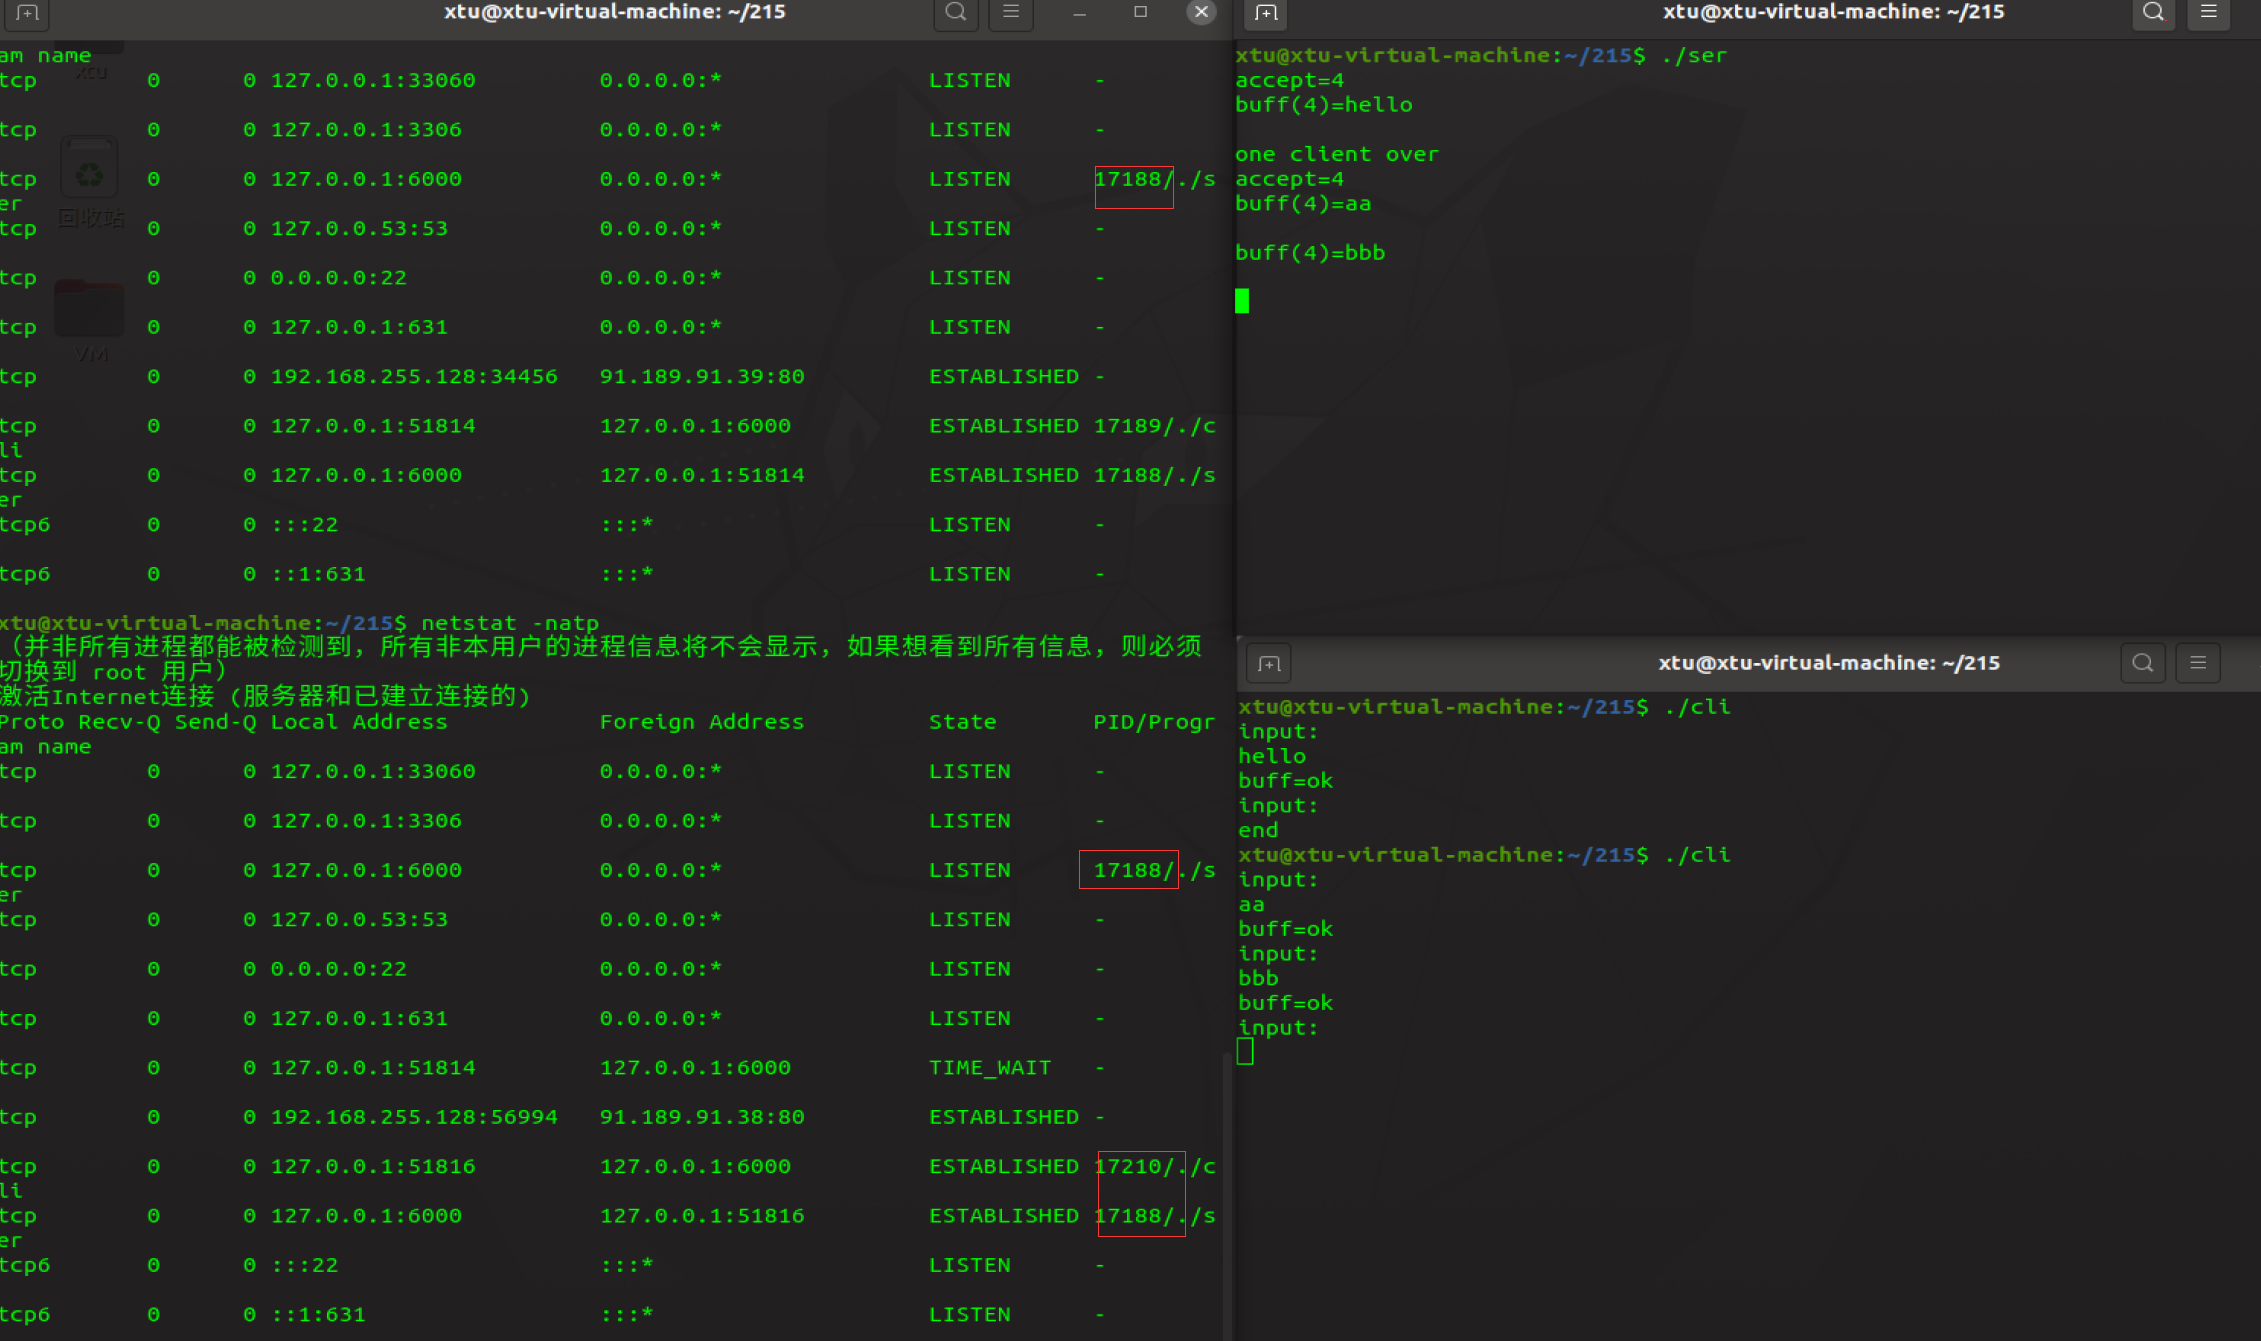The height and width of the screenshot is (1341, 2261).
Task: Click title bar of top-right terminal
Action: (x=1832, y=13)
